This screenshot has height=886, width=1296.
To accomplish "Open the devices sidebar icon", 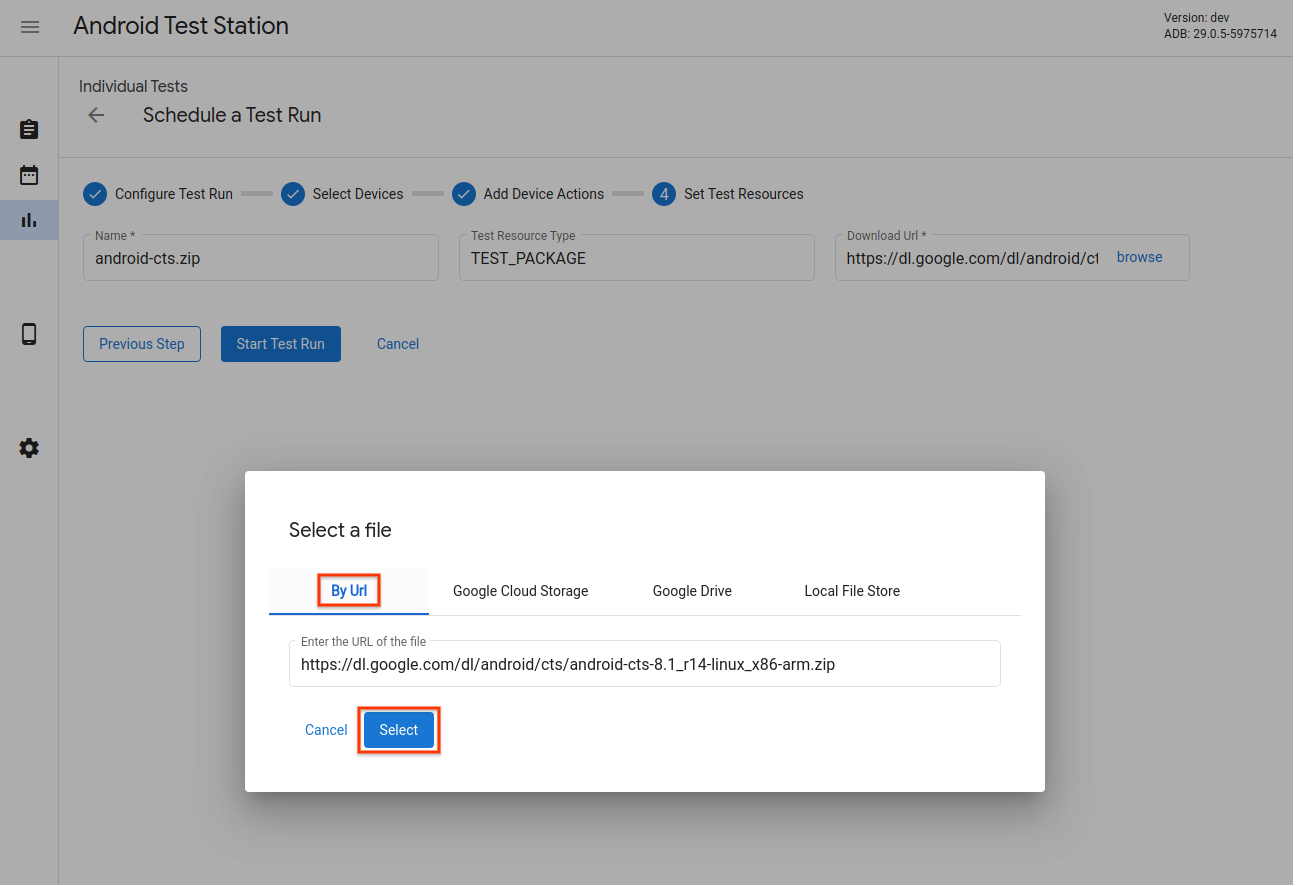I will click(x=29, y=334).
